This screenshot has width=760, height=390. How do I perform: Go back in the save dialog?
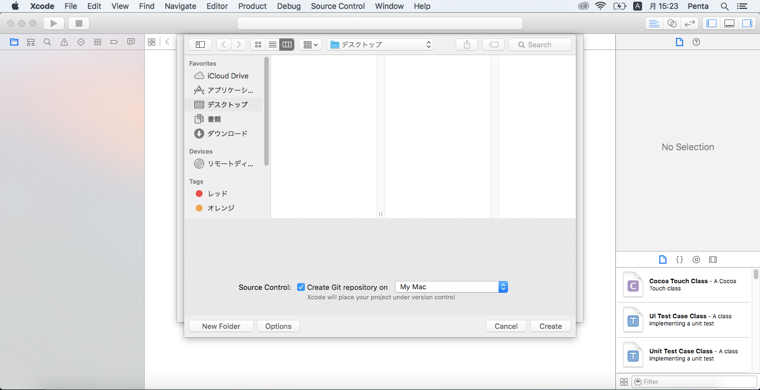[x=223, y=45]
